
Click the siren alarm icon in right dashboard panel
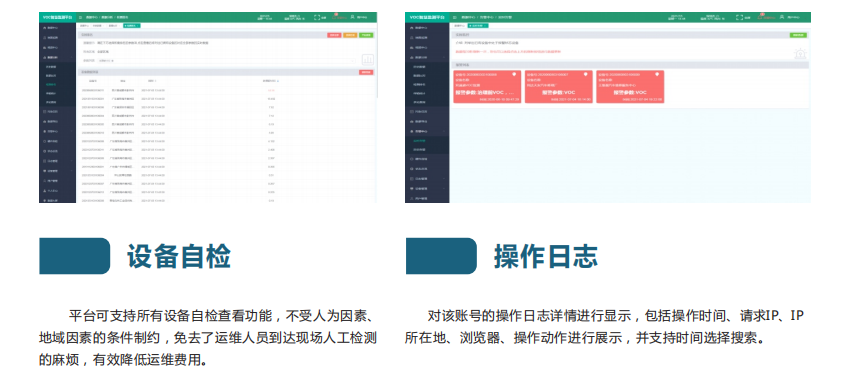tap(800, 54)
